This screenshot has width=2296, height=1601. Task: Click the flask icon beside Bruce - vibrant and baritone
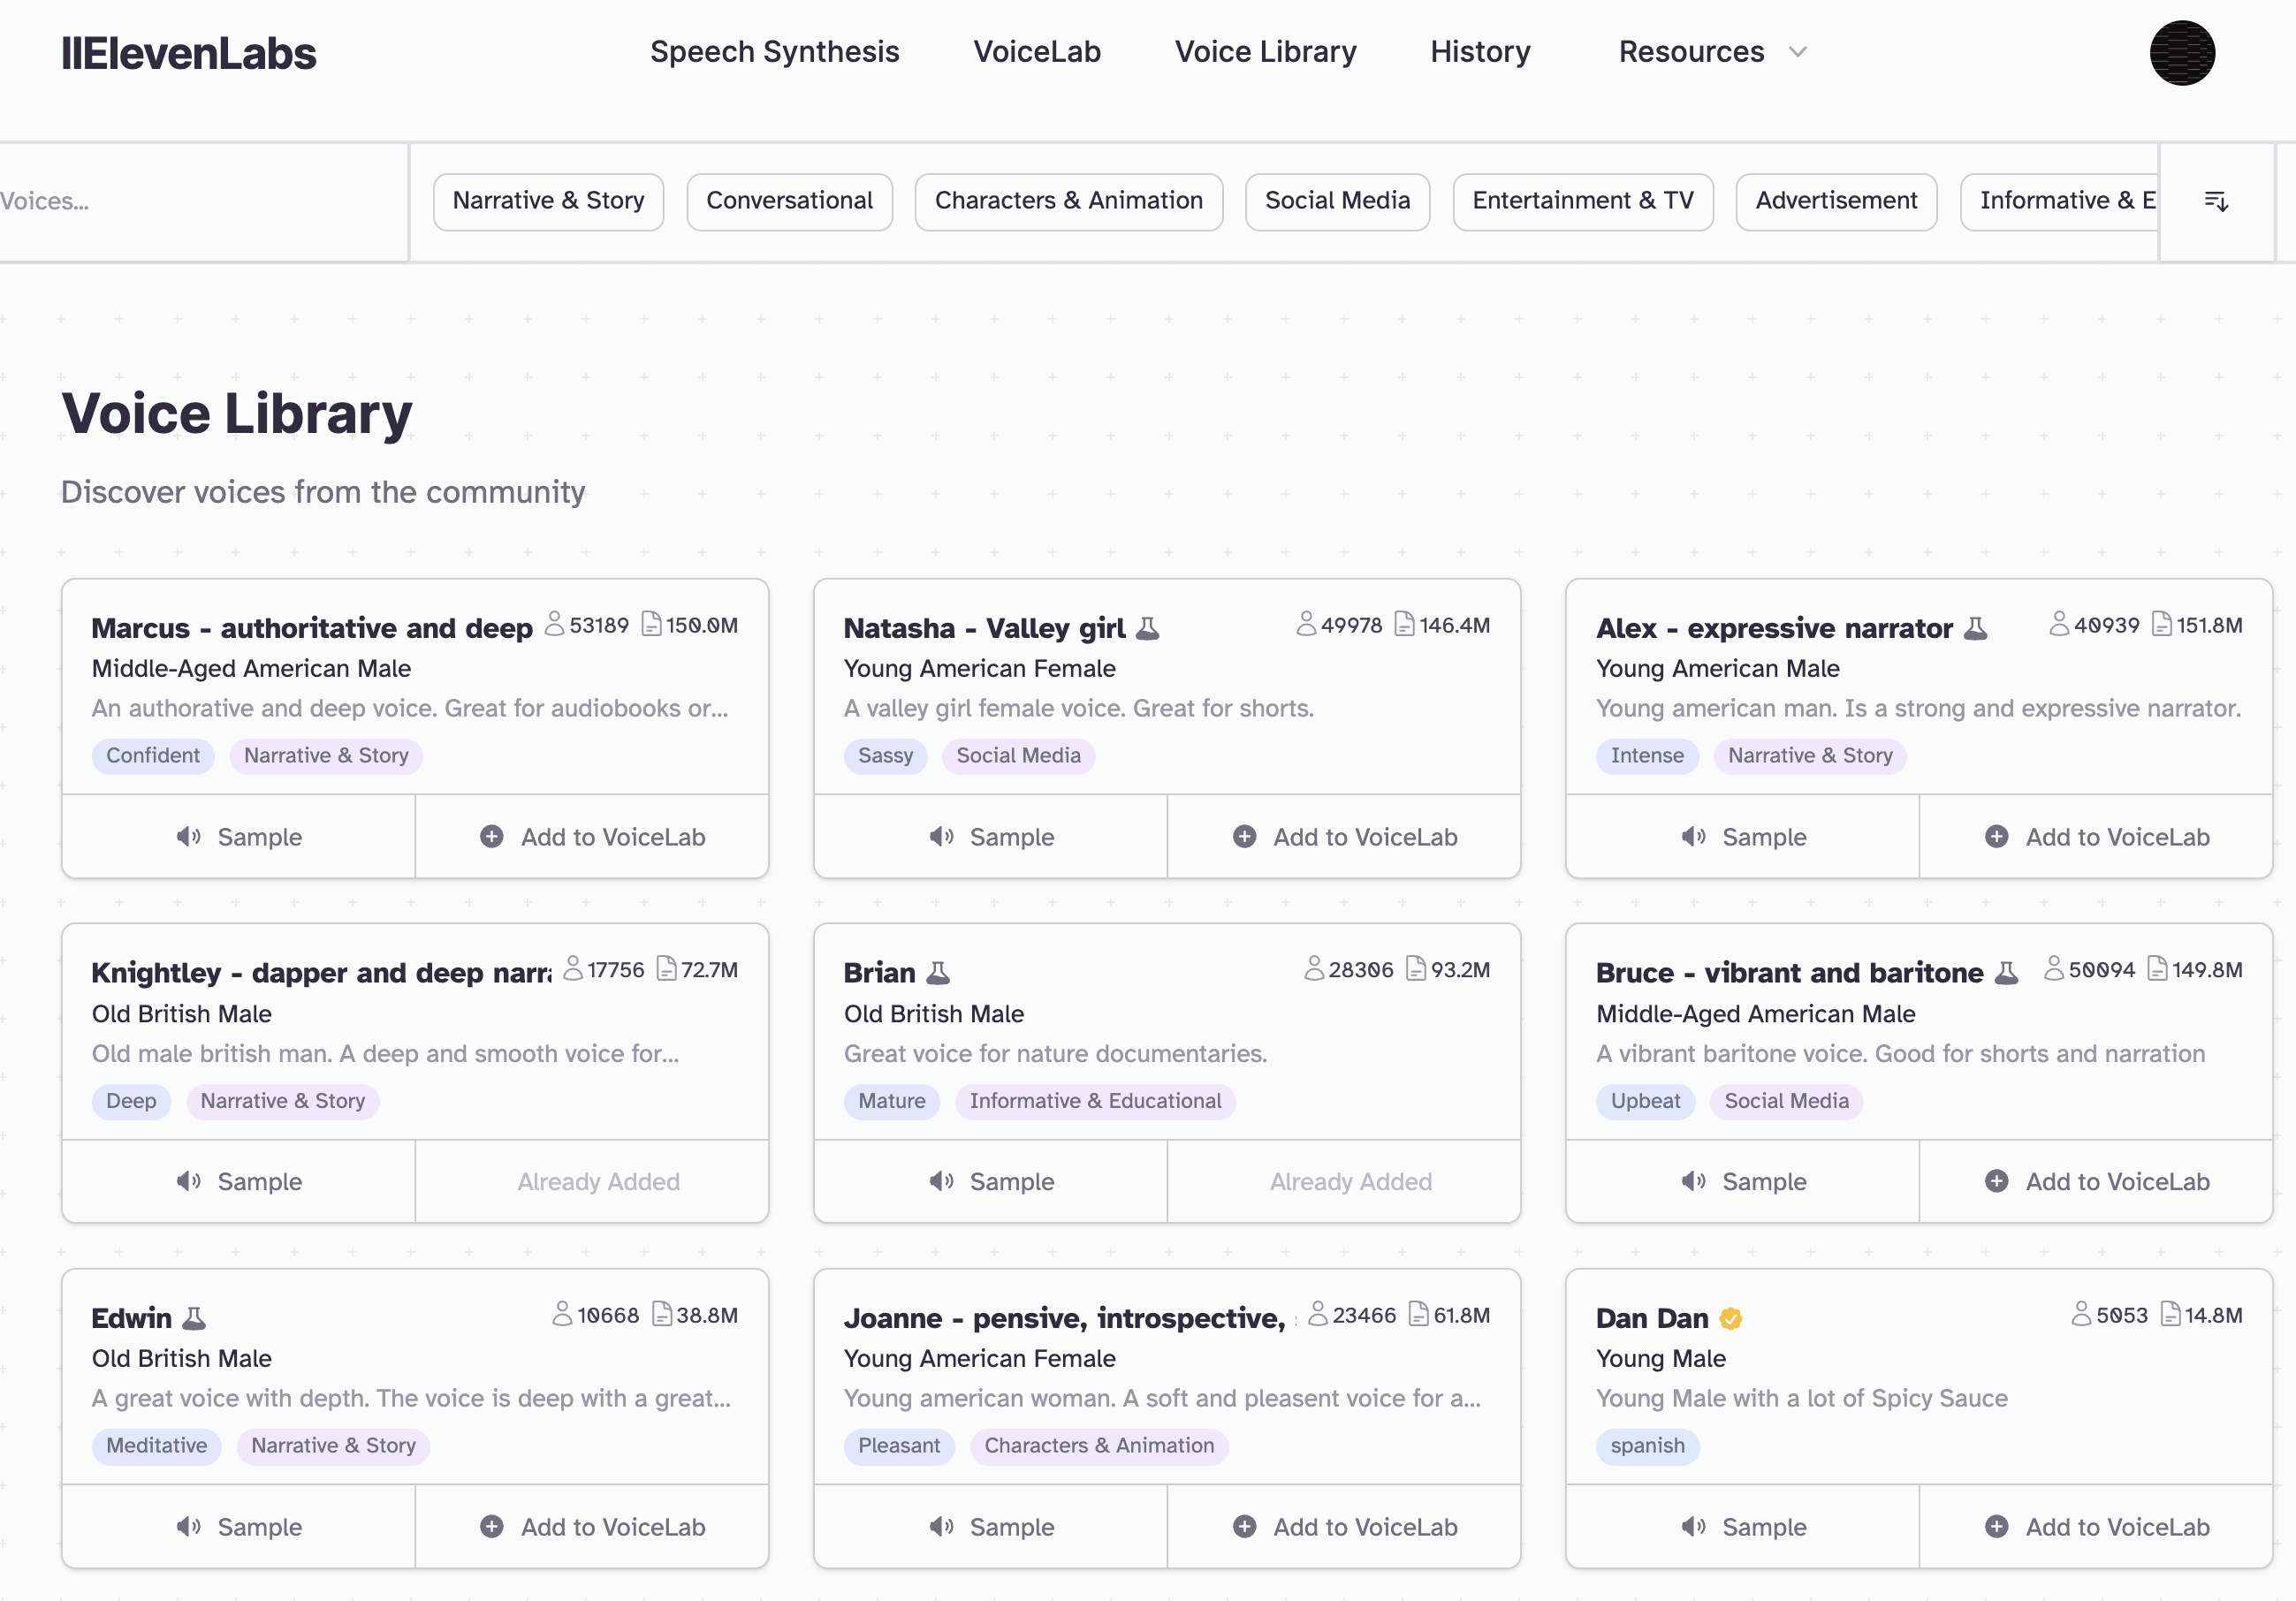[x=2007, y=973]
